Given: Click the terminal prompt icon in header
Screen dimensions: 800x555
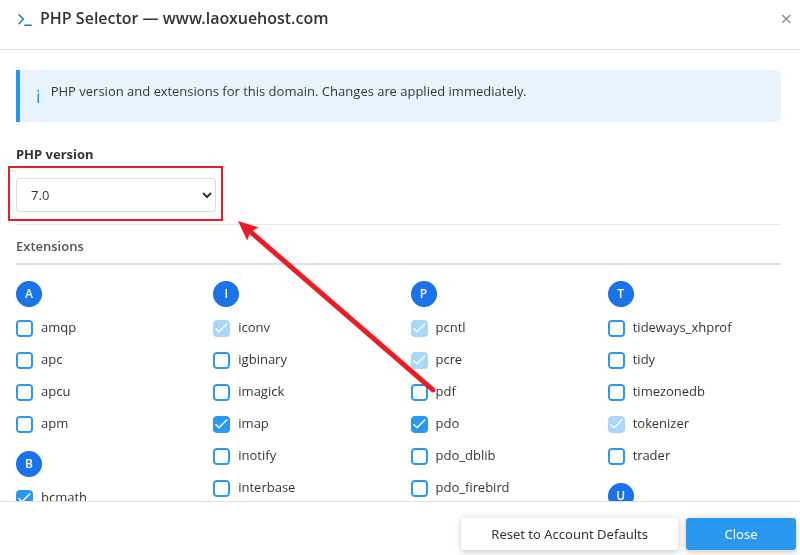Looking at the screenshot, I should [24, 19].
